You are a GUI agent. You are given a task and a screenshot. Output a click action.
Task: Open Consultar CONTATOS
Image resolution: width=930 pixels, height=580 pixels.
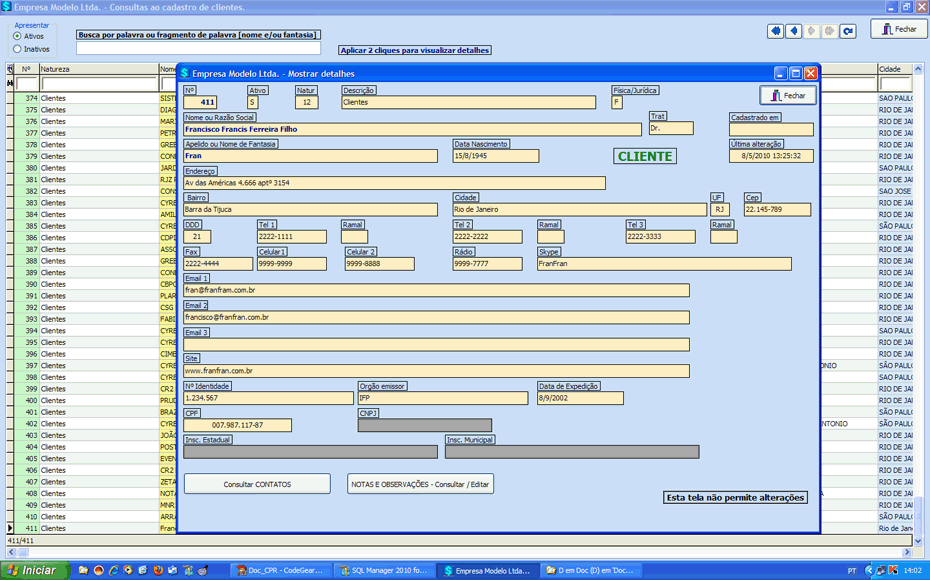257,484
